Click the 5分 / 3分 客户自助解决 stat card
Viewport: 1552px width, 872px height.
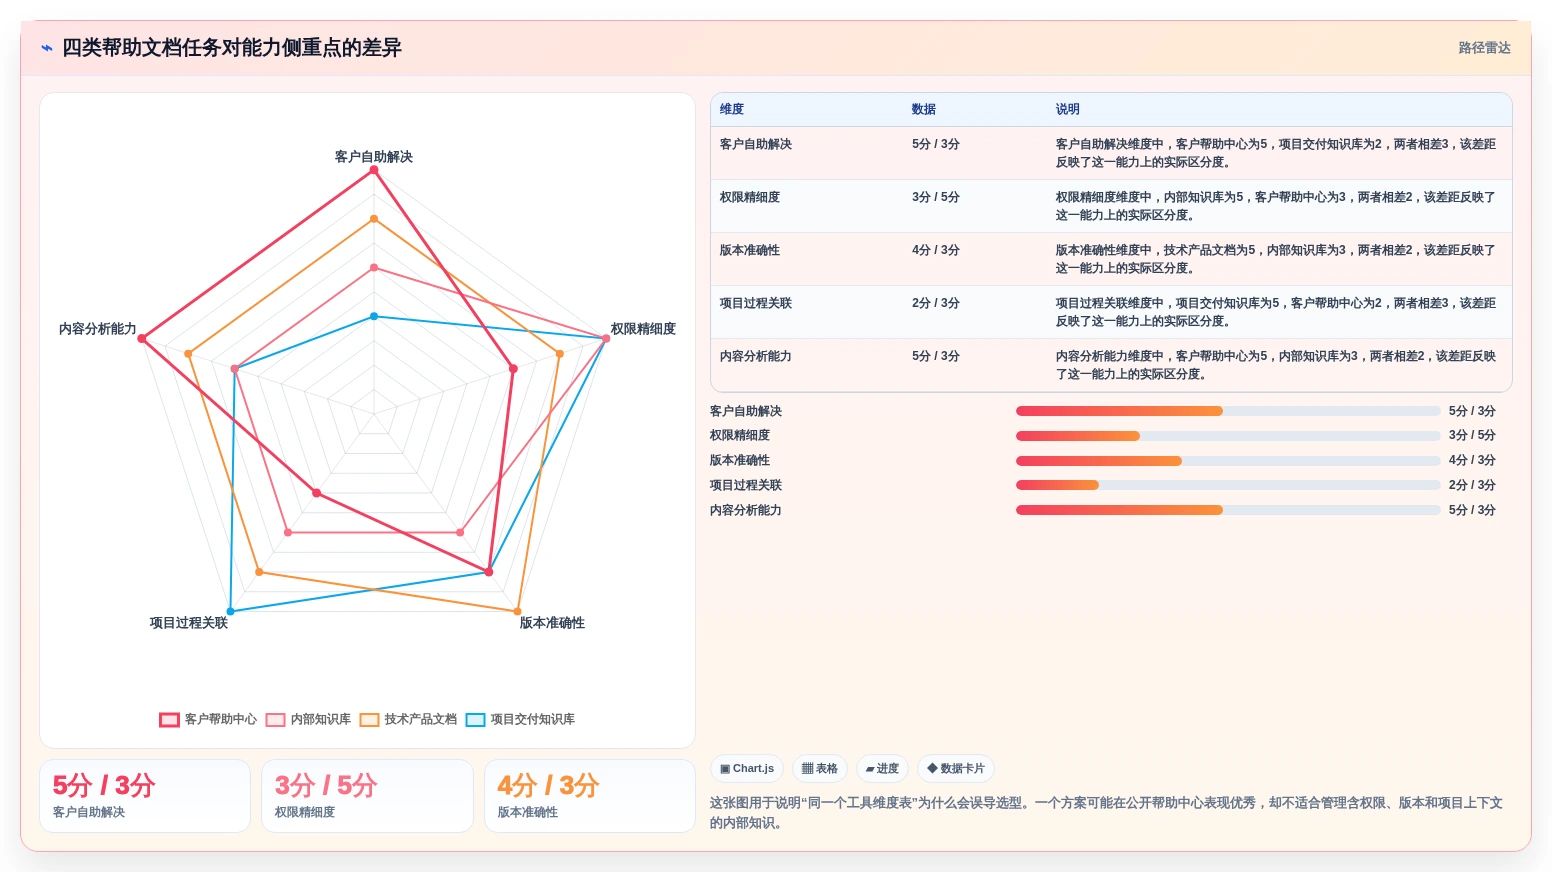(145, 796)
